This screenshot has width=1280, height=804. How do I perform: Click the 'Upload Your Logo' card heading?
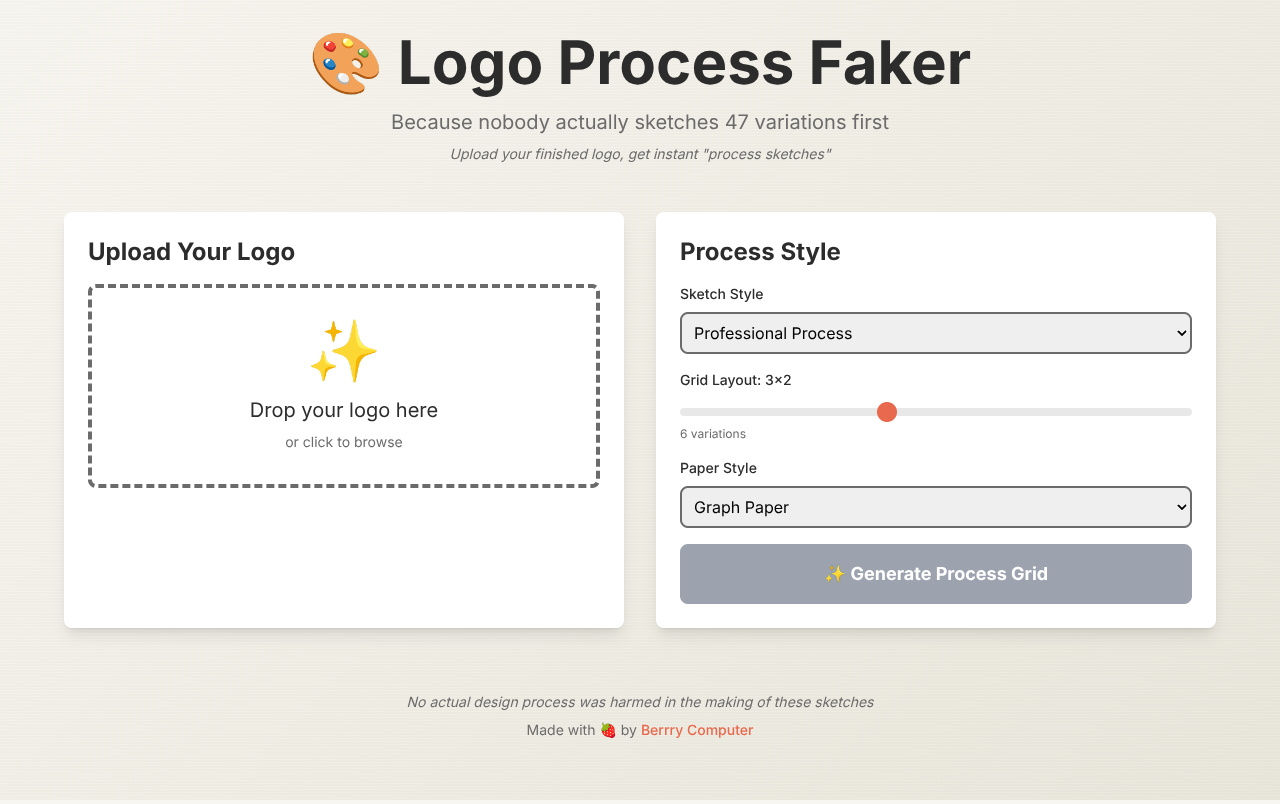point(191,252)
